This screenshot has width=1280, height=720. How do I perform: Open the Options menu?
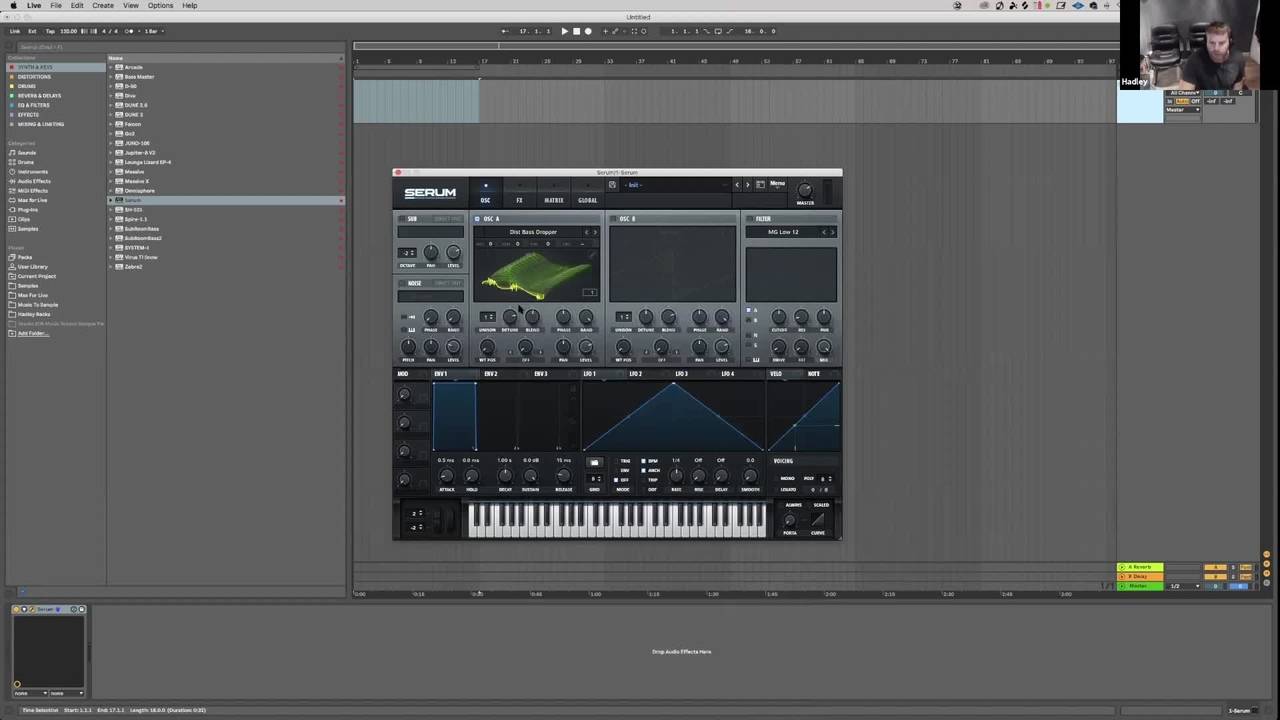[x=160, y=5]
